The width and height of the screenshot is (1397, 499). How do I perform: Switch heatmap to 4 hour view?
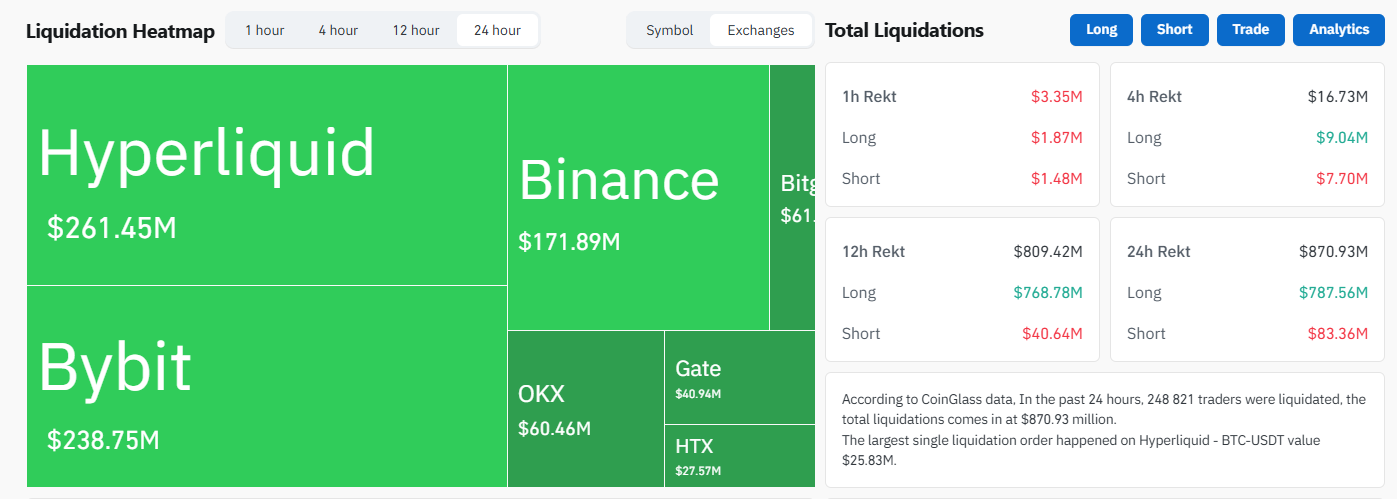tap(338, 30)
